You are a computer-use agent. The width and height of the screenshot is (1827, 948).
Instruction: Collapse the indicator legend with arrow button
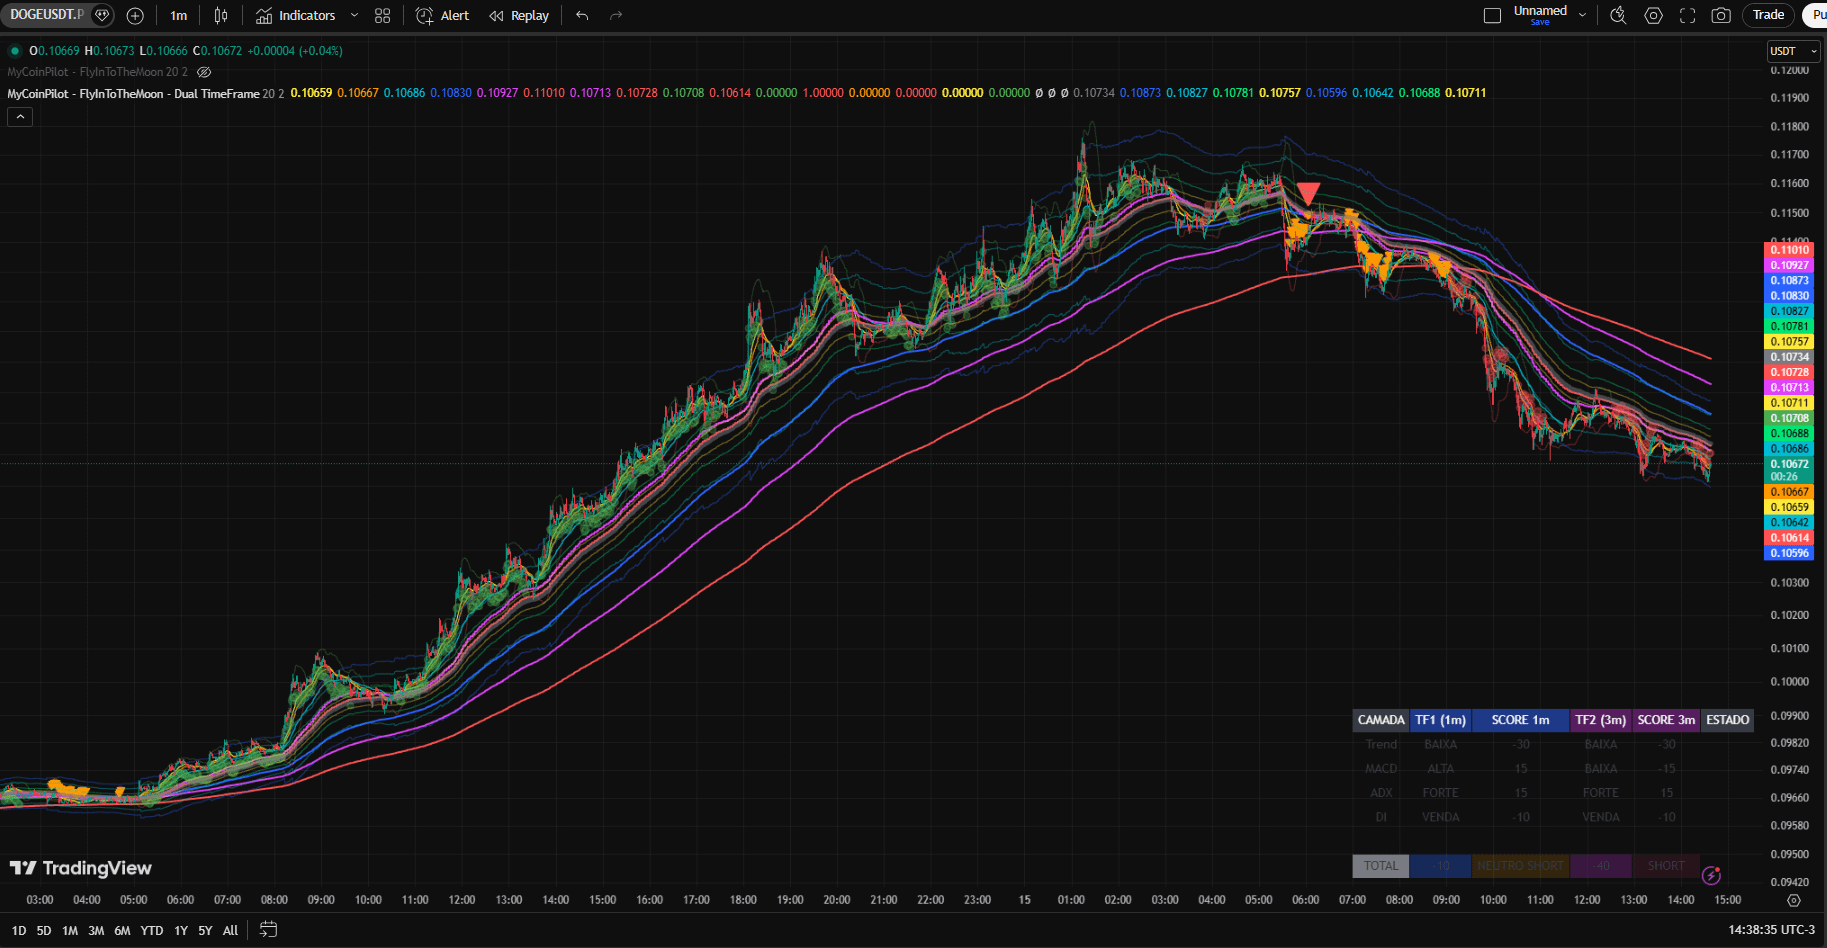click(x=20, y=117)
